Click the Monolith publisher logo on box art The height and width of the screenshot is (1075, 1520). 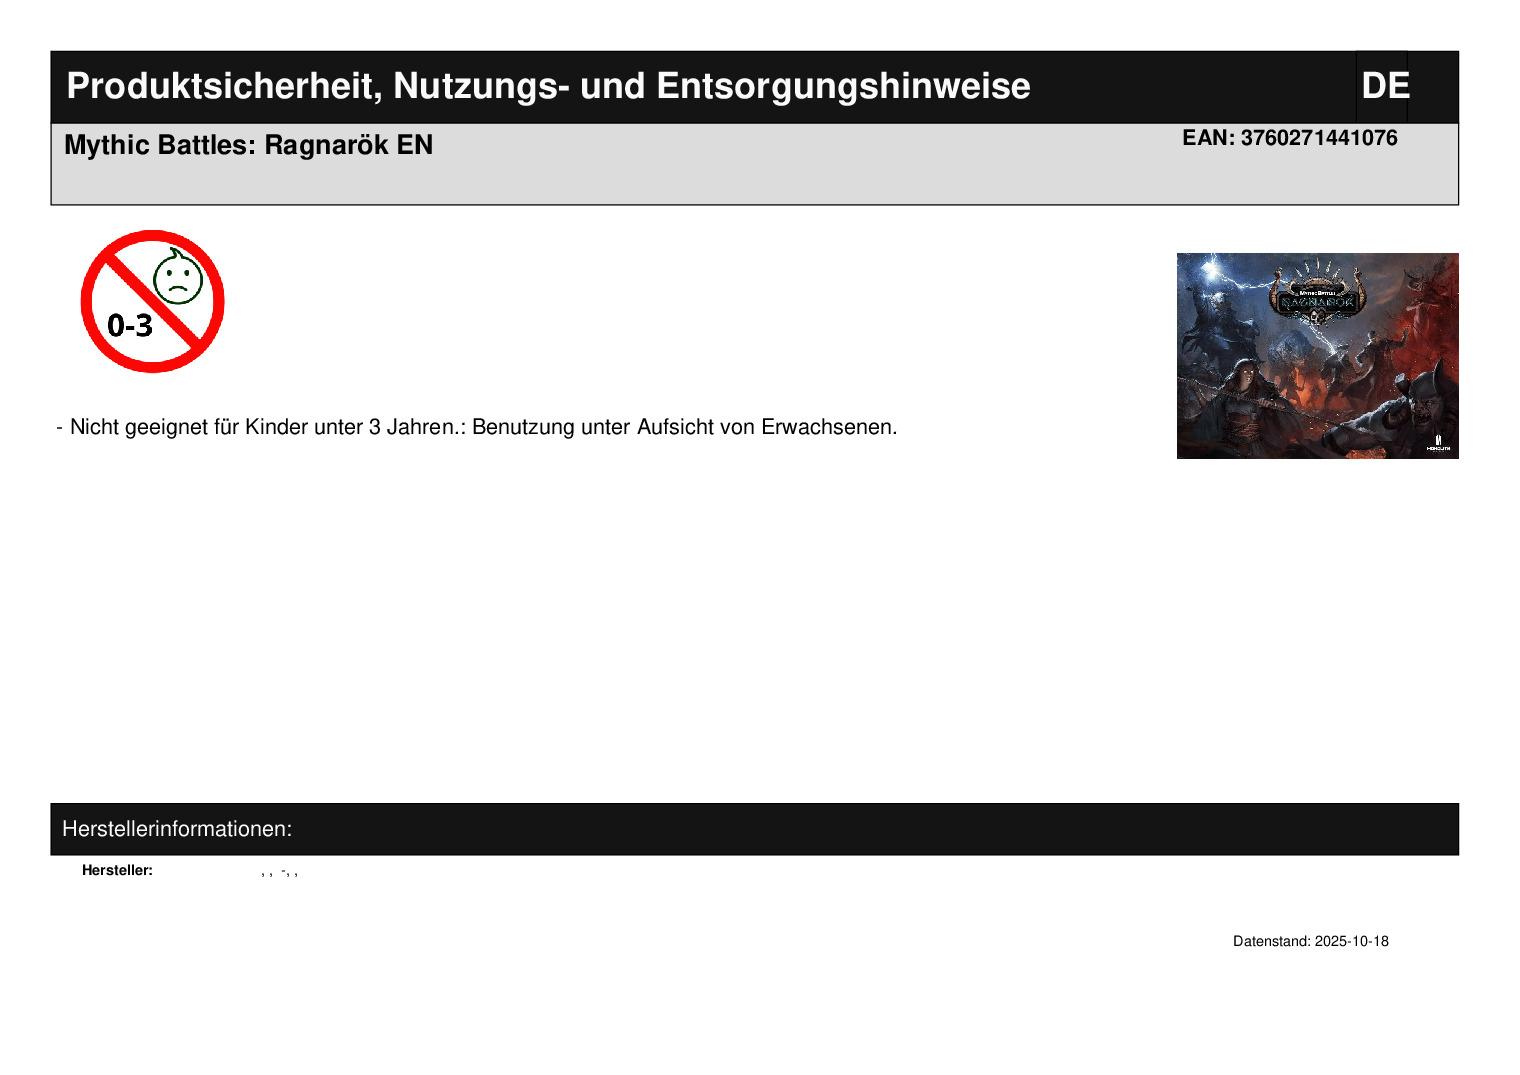pos(1438,443)
